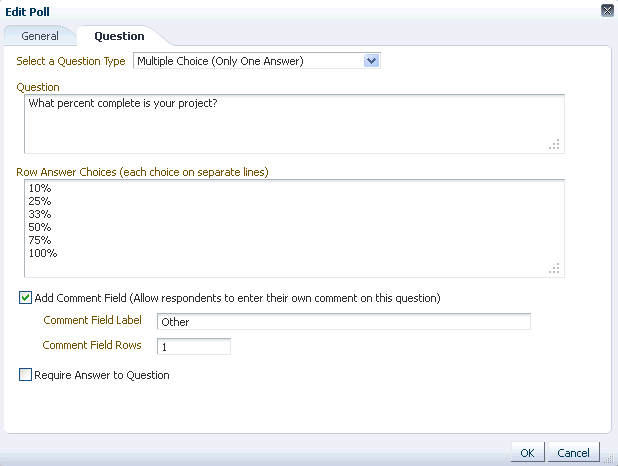618x466 pixels.
Task: Select the Question tab
Action: [119, 36]
